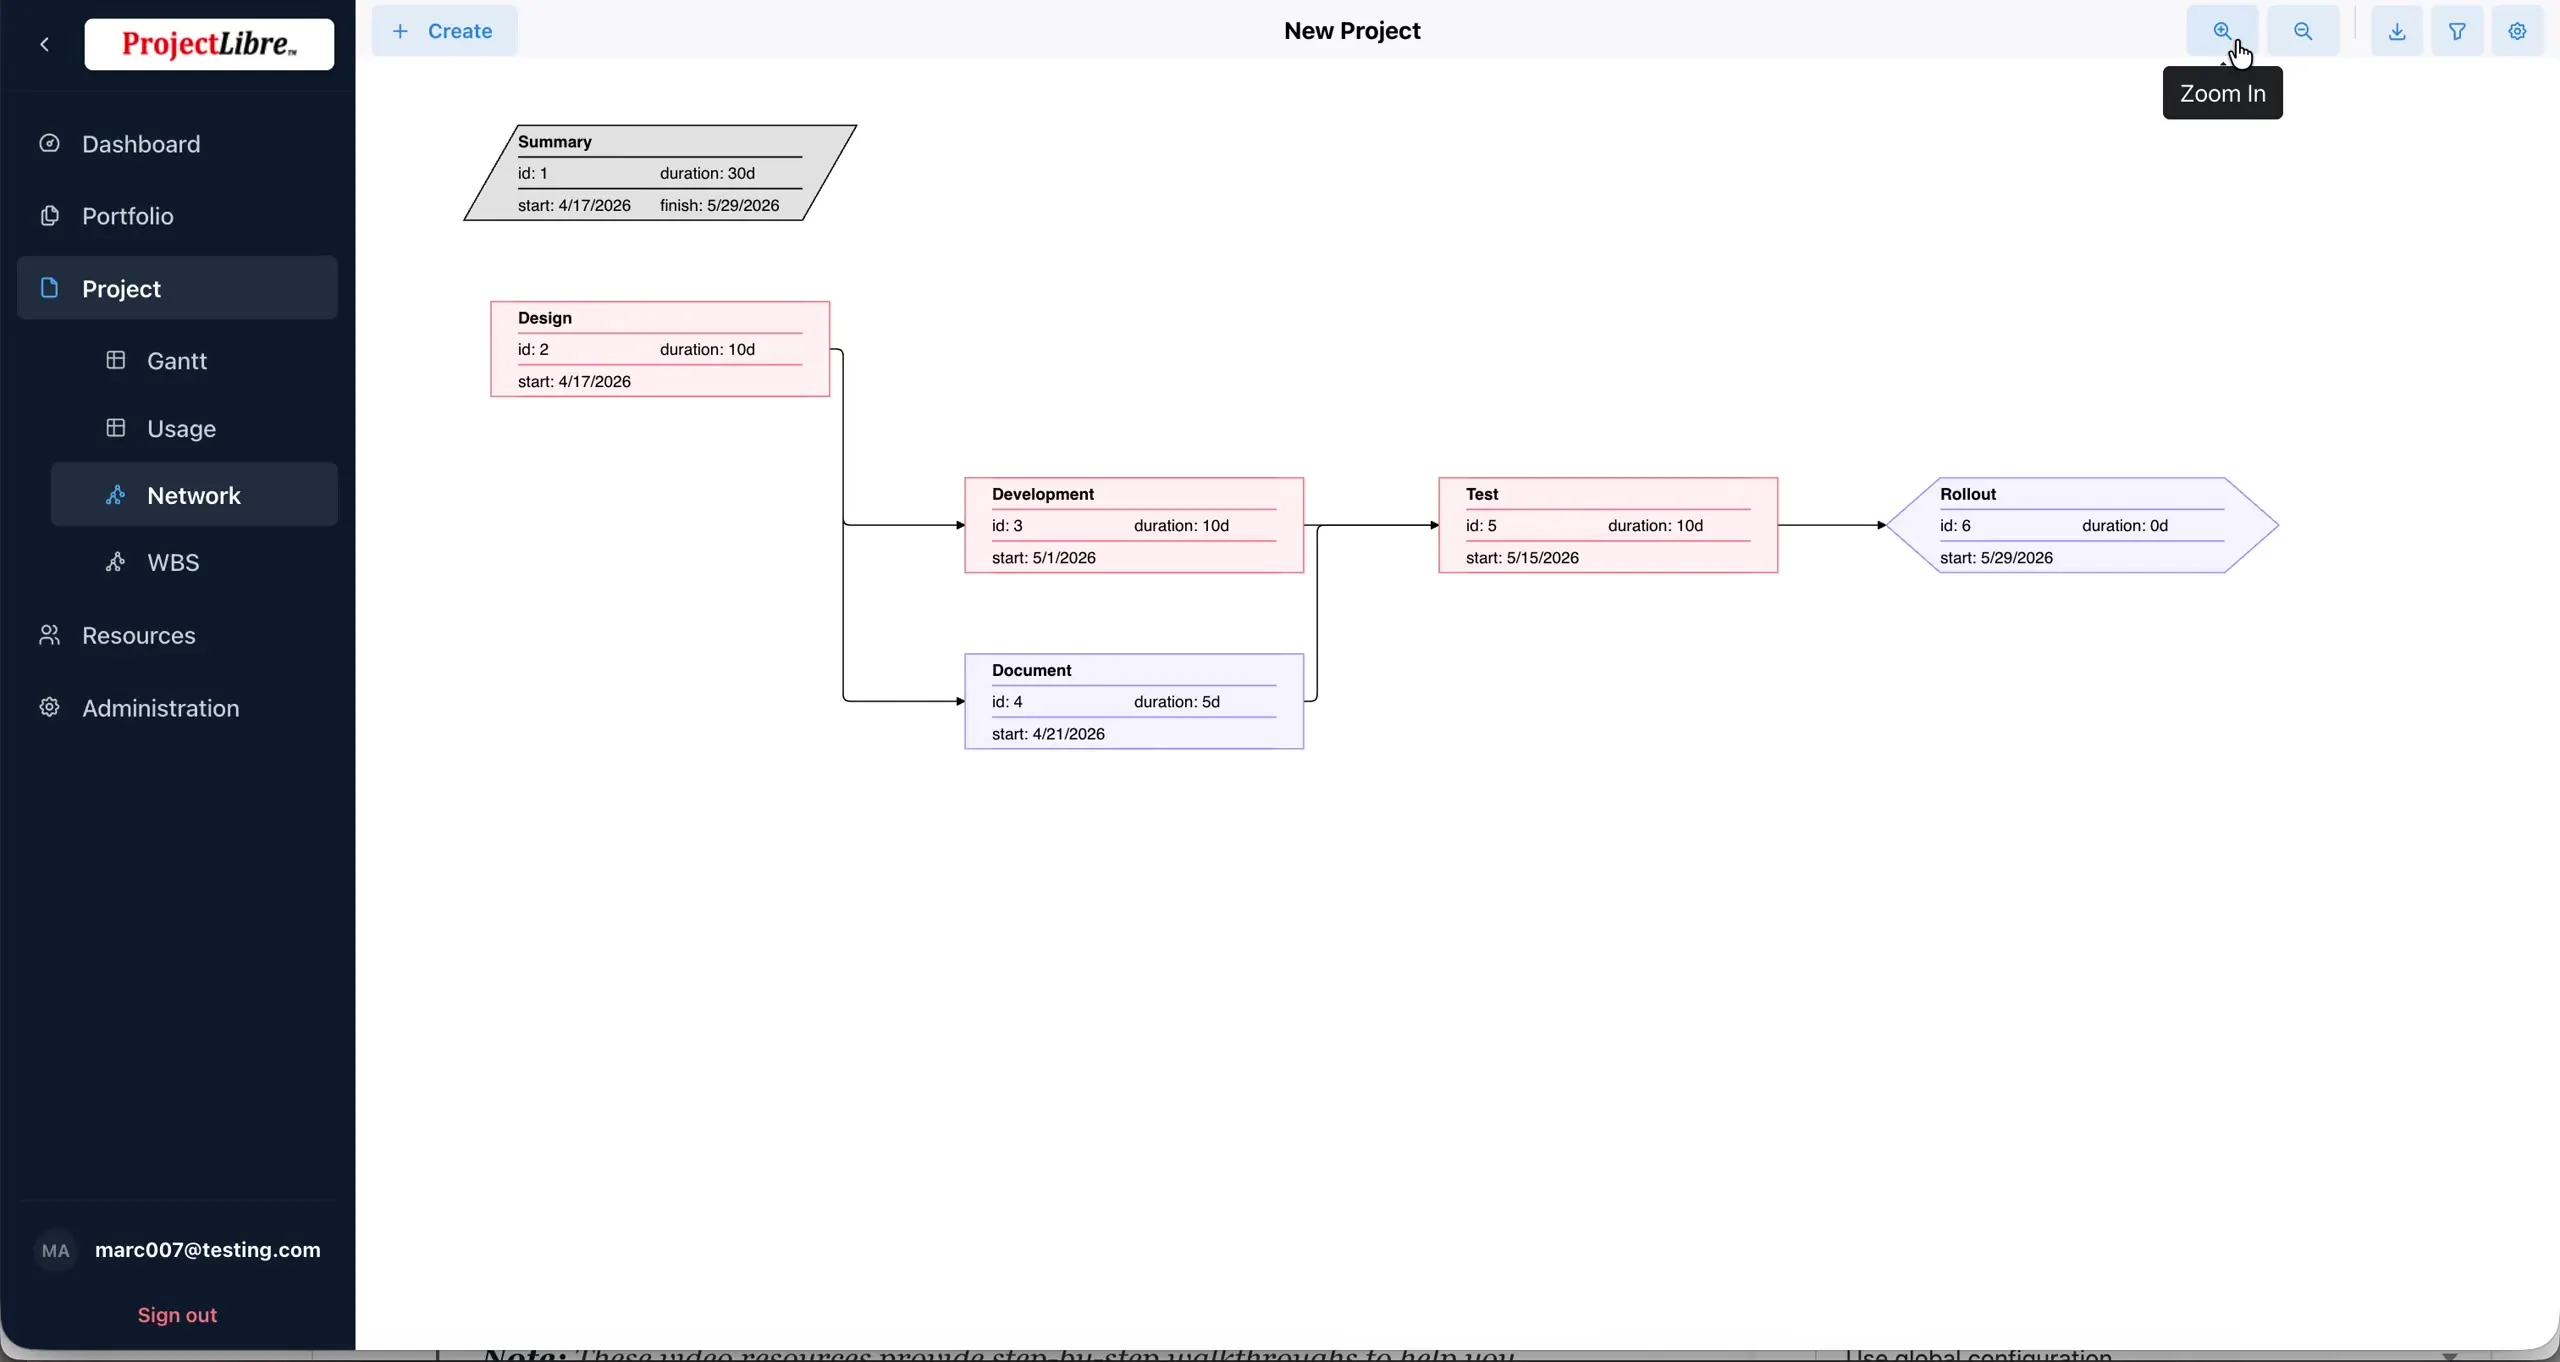Switch to the Usage view

click(x=195, y=428)
